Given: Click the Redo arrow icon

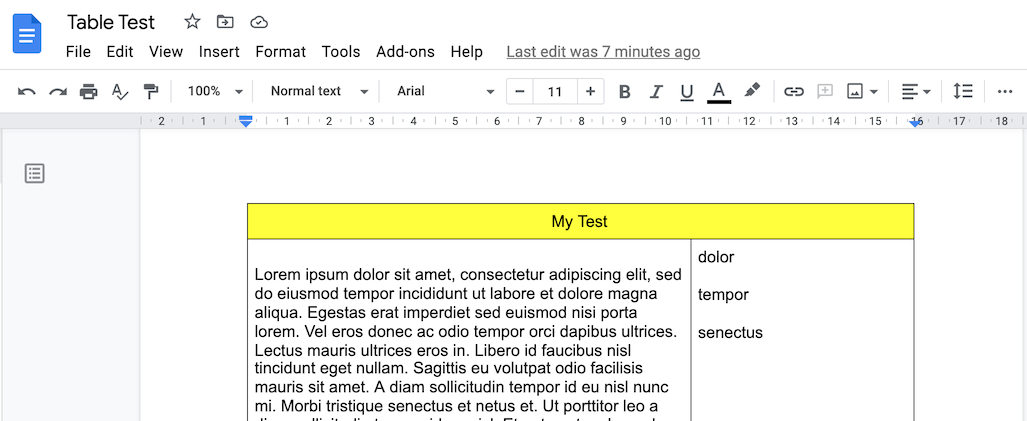Looking at the screenshot, I should click(x=58, y=92).
